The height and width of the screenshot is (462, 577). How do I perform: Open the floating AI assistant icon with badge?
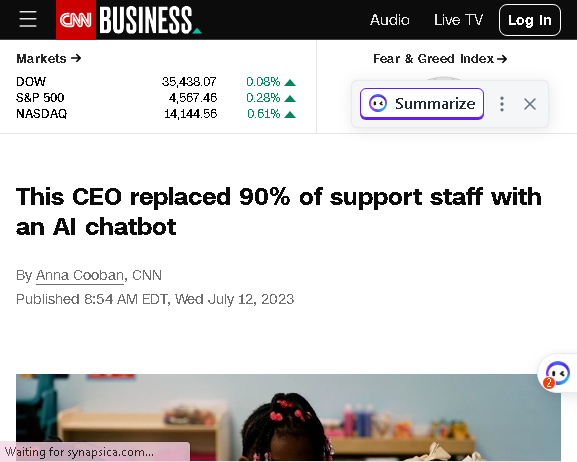click(557, 374)
